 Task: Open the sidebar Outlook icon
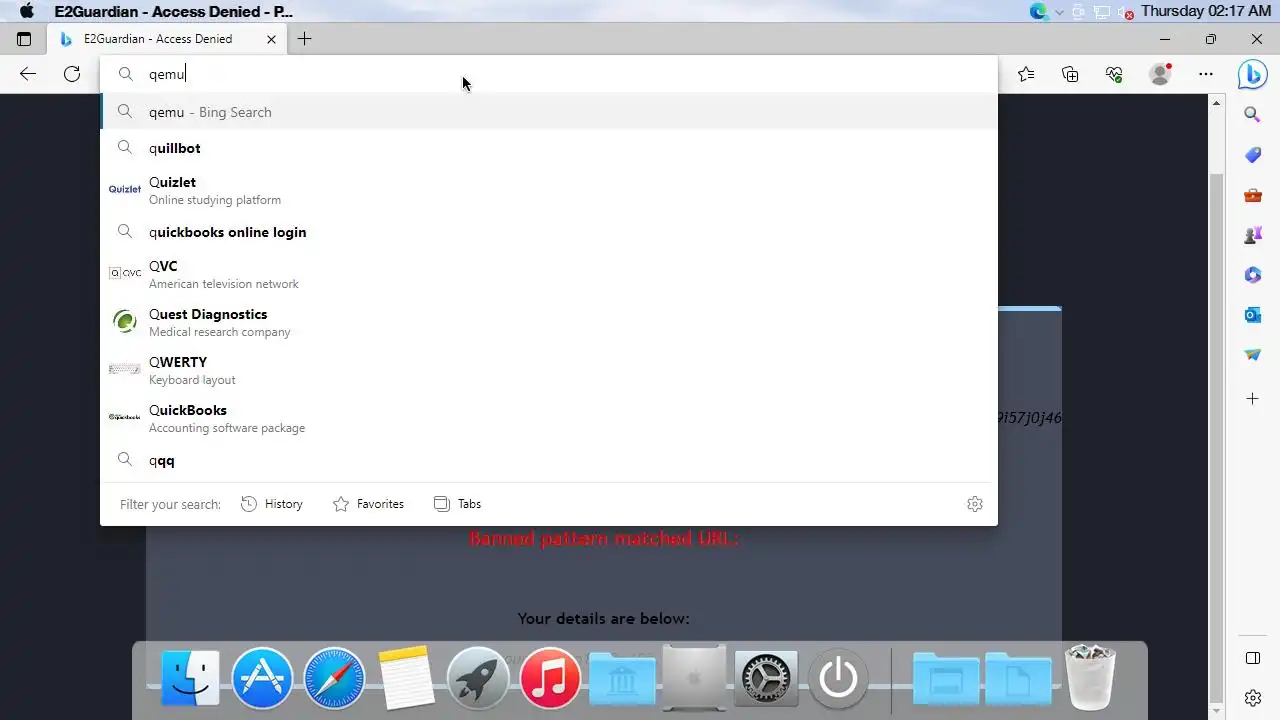point(1252,315)
